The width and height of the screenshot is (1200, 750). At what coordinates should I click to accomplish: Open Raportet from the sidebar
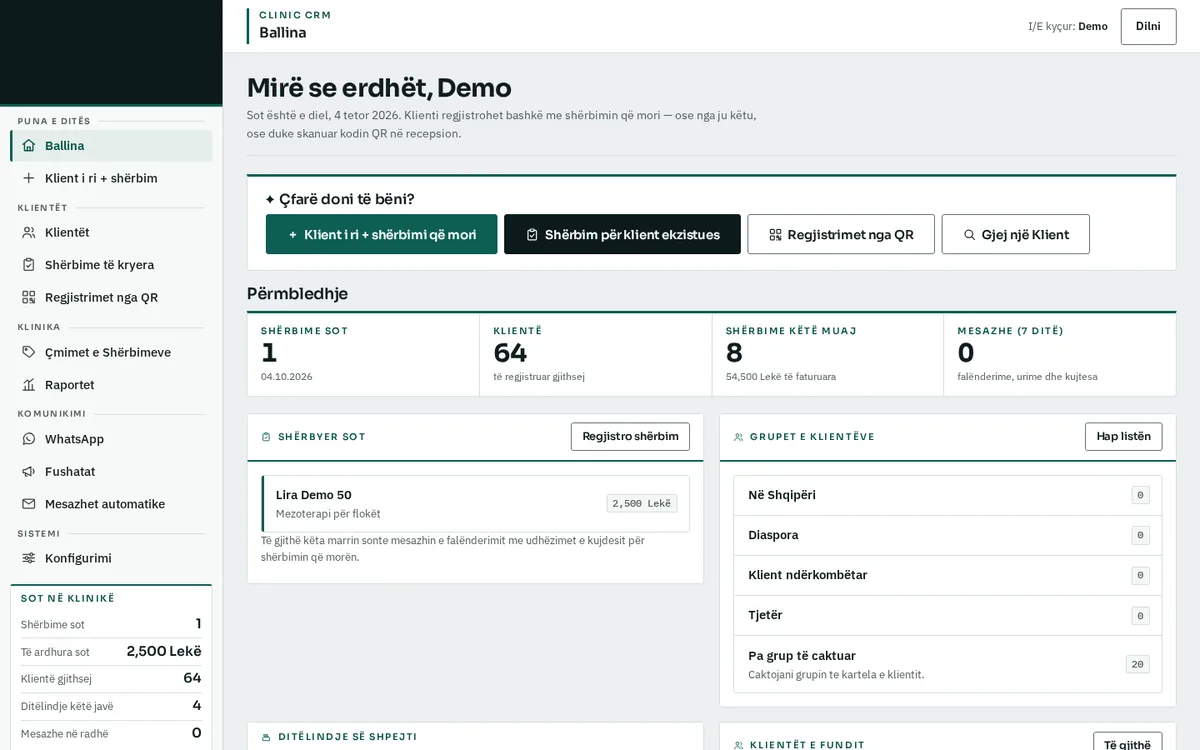click(x=111, y=385)
